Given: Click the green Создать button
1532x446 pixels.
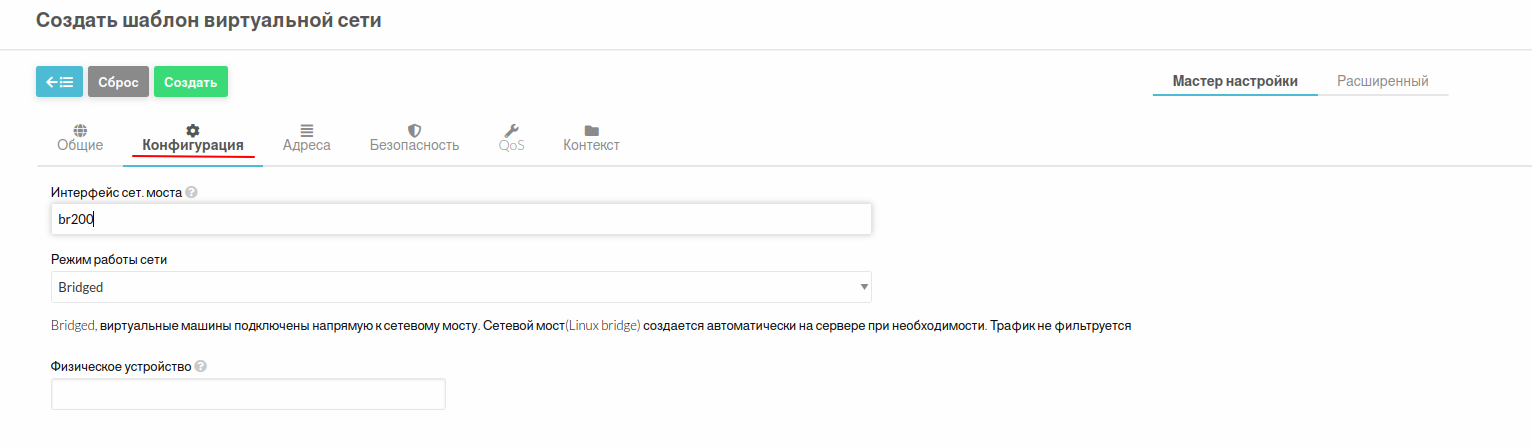Looking at the screenshot, I should [x=191, y=82].
